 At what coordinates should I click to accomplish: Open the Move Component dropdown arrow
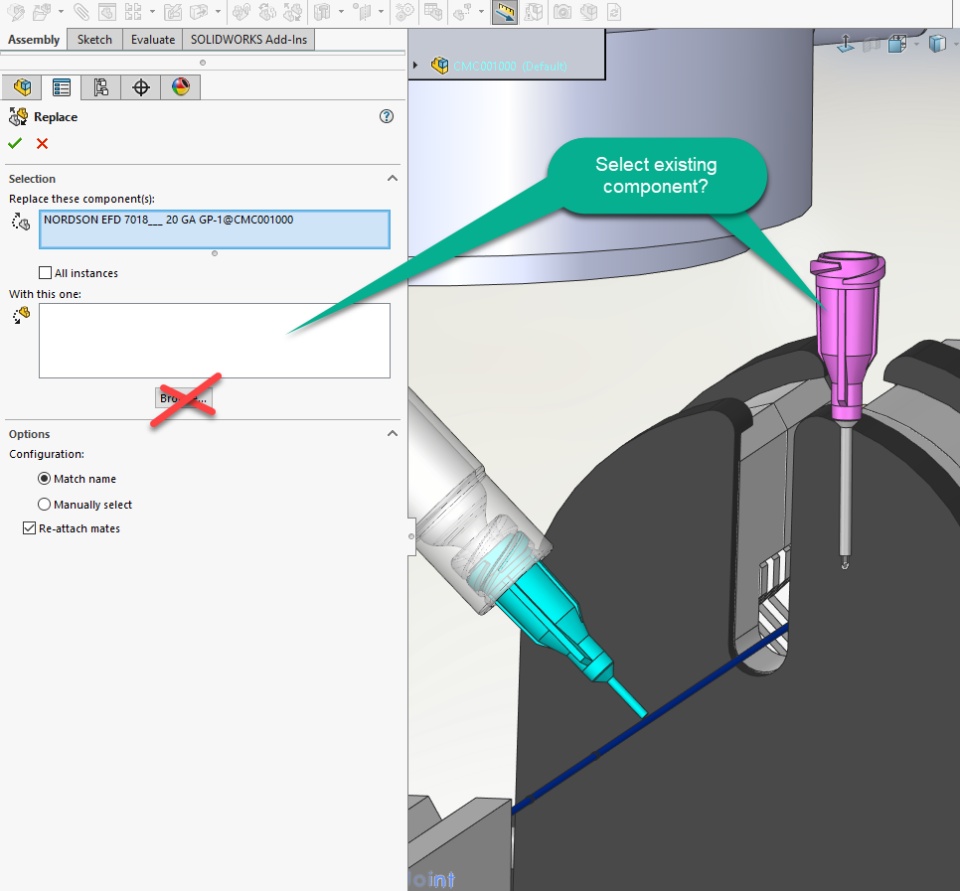pos(217,11)
